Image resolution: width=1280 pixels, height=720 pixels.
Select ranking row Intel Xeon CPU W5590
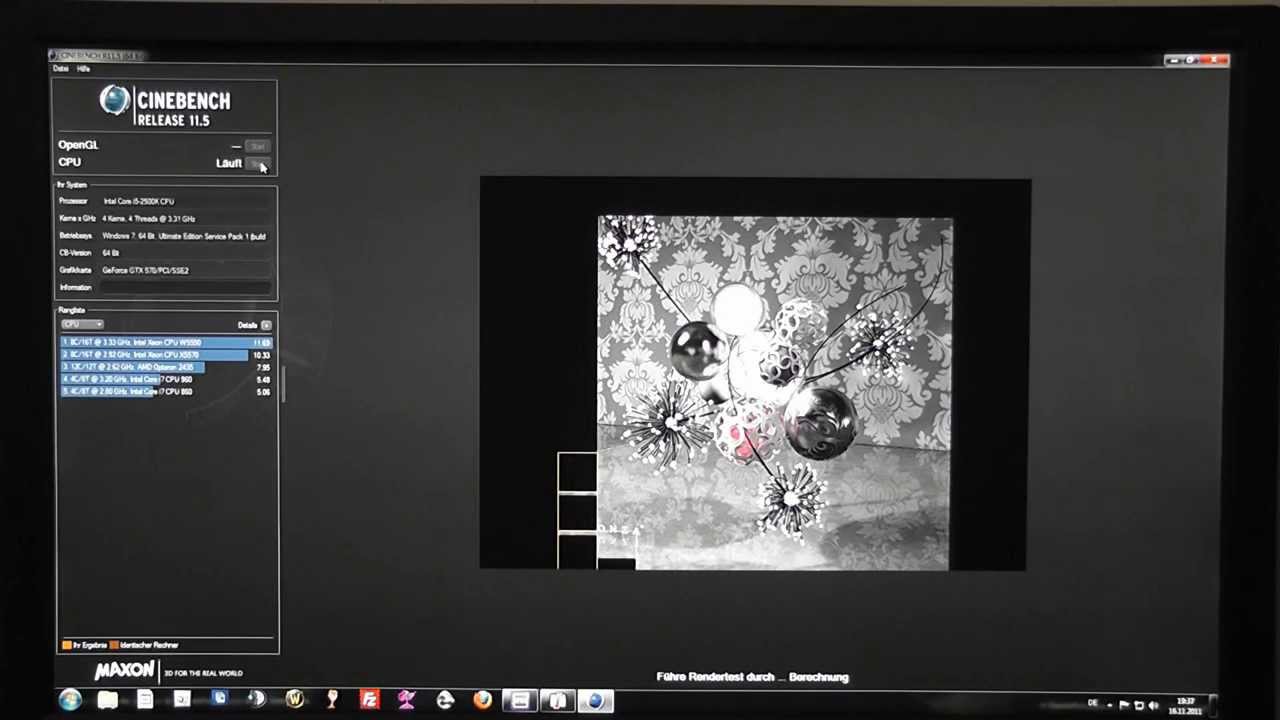click(x=166, y=343)
